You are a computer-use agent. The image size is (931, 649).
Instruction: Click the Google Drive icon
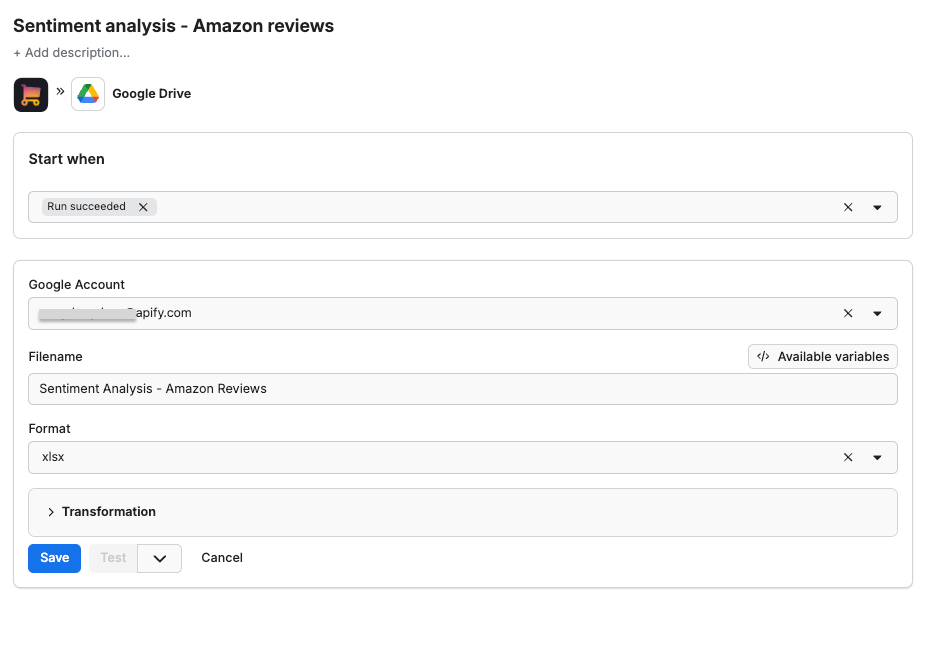tap(87, 93)
